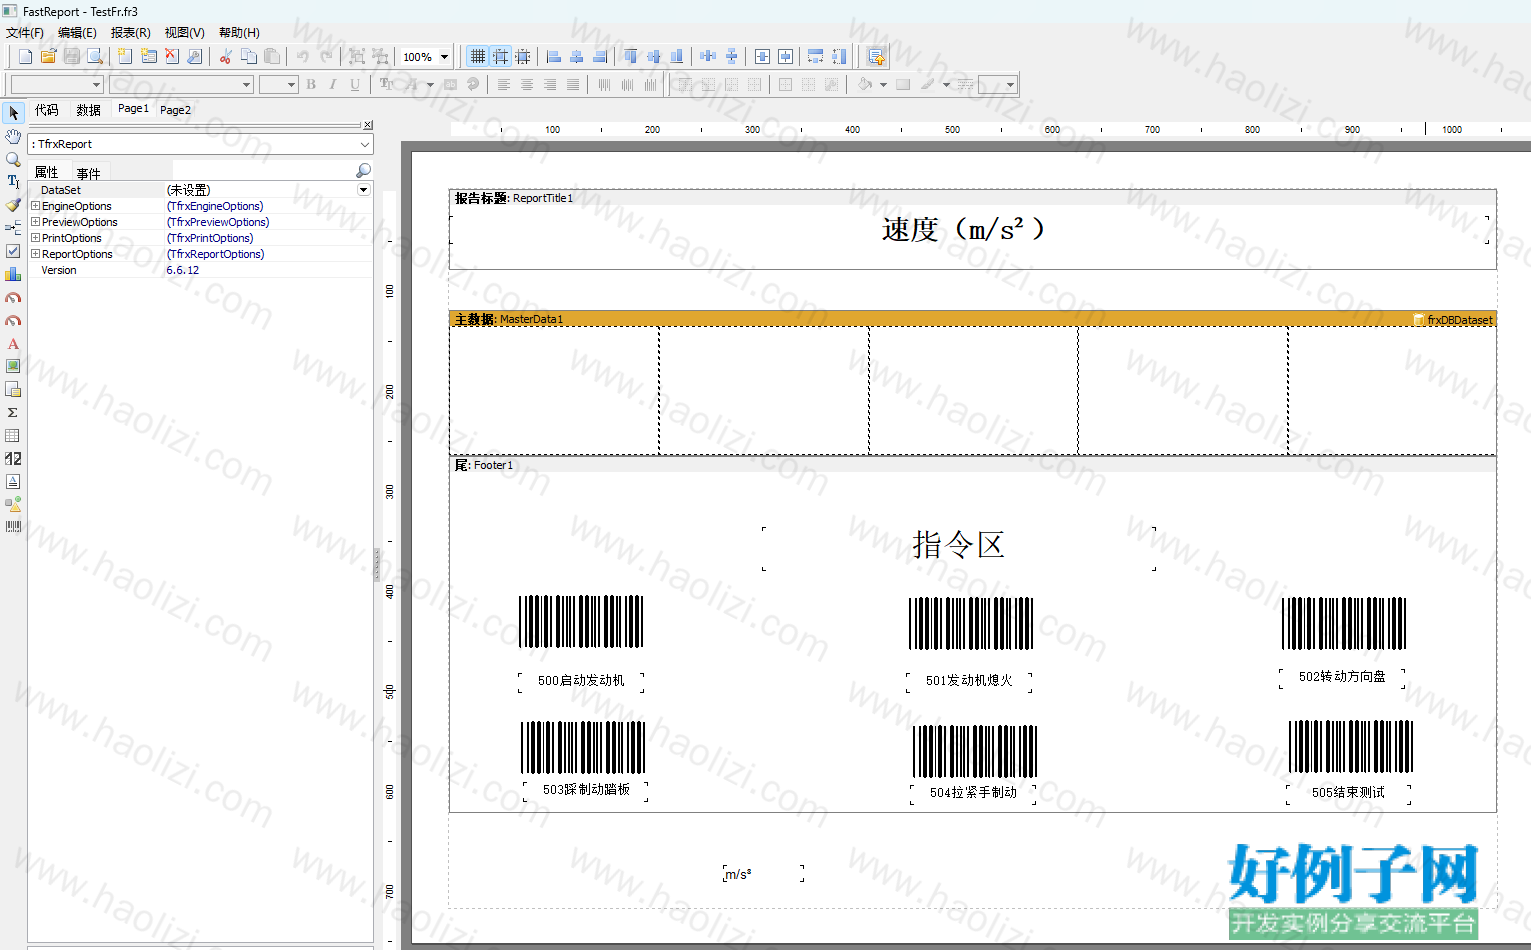Screen dimensions: 1531x950
Task: Toggle show grid on the toolbar
Action: [478, 56]
